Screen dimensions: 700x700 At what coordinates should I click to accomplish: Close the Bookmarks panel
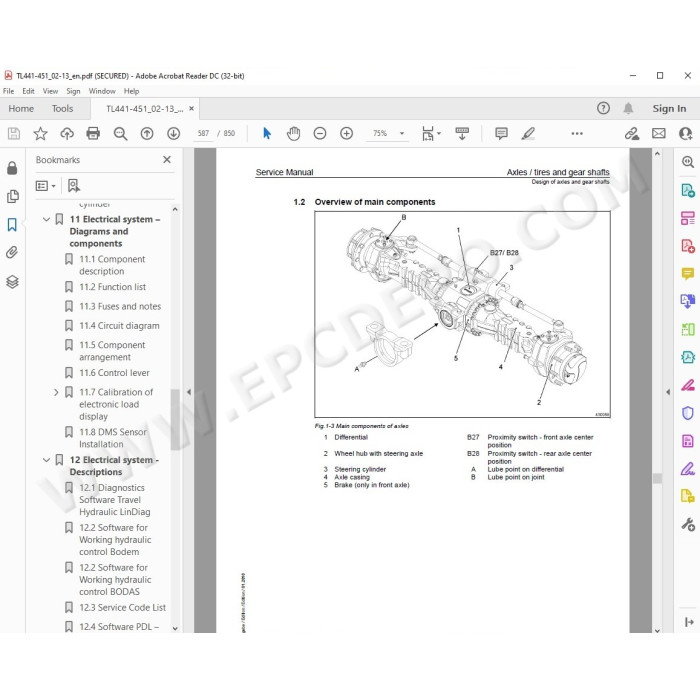tap(167, 159)
